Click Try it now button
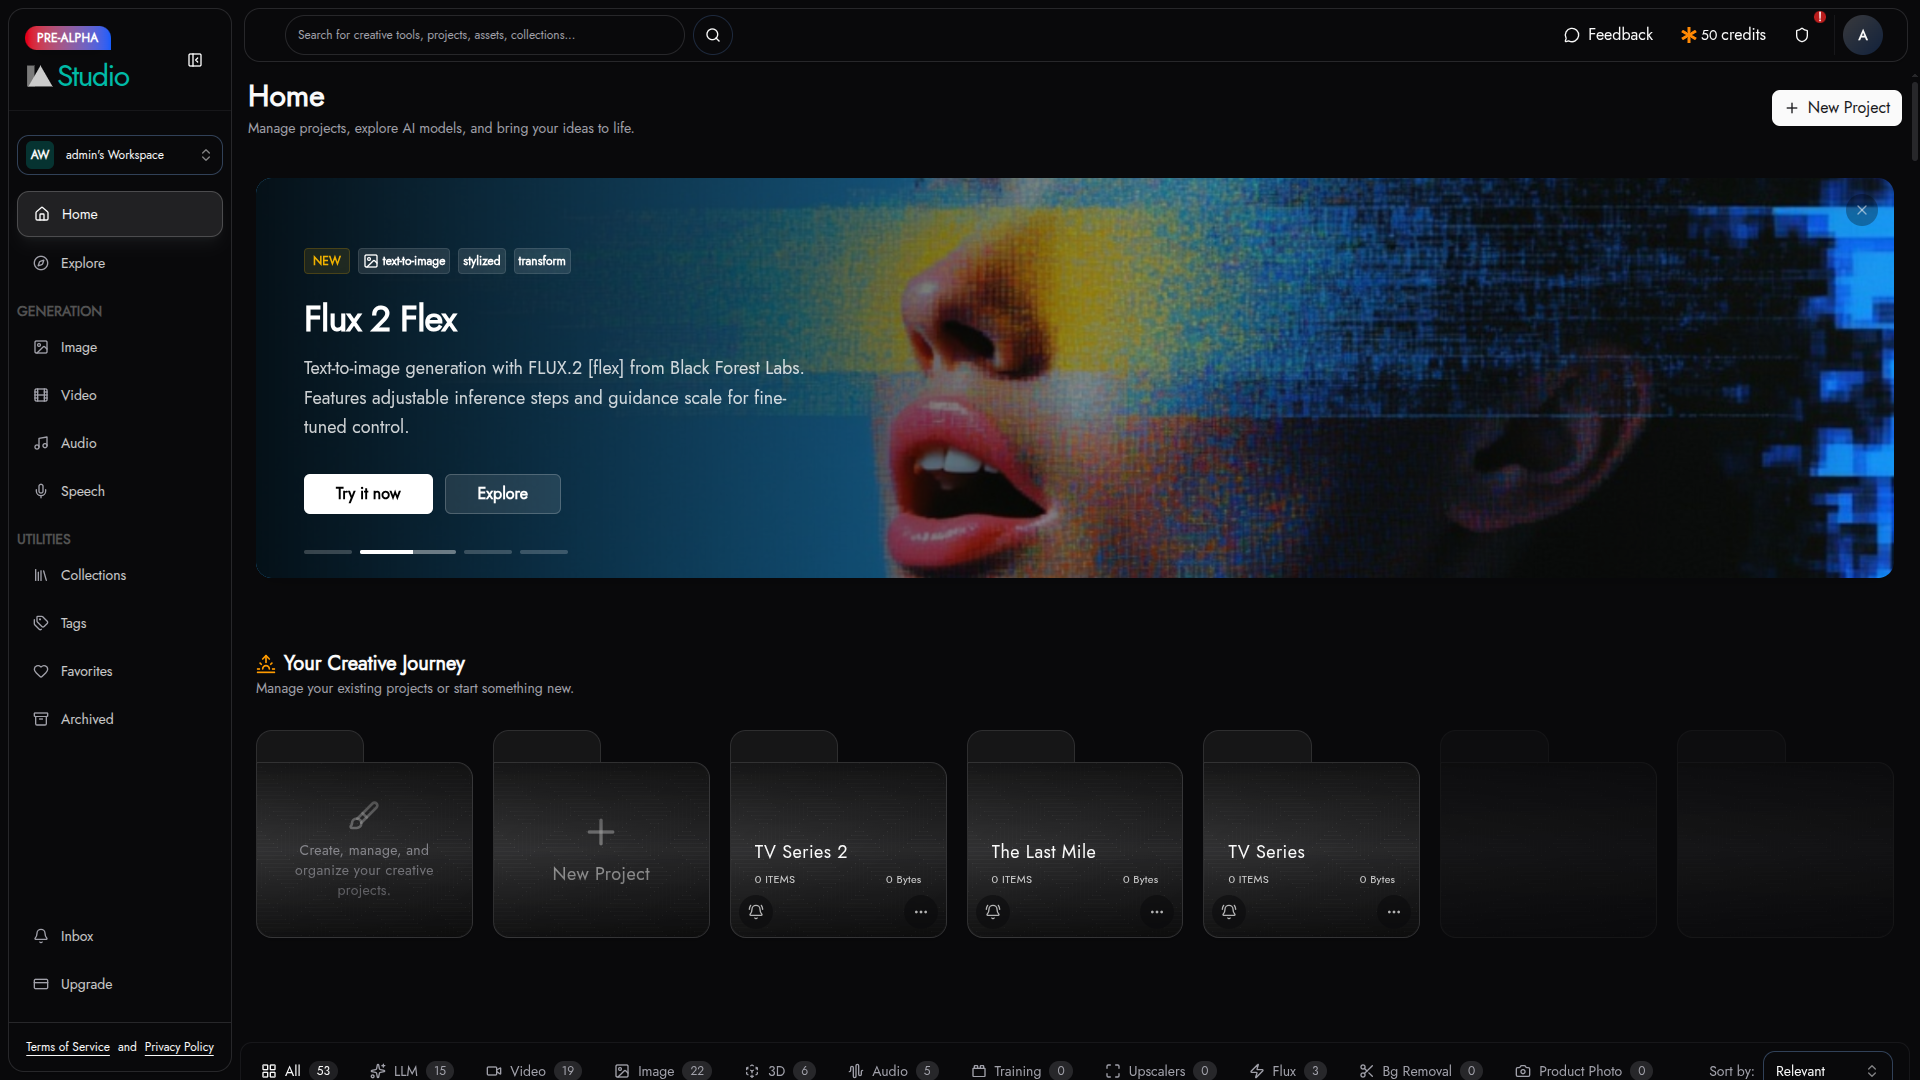The width and height of the screenshot is (1920, 1080). click(368, 494)
